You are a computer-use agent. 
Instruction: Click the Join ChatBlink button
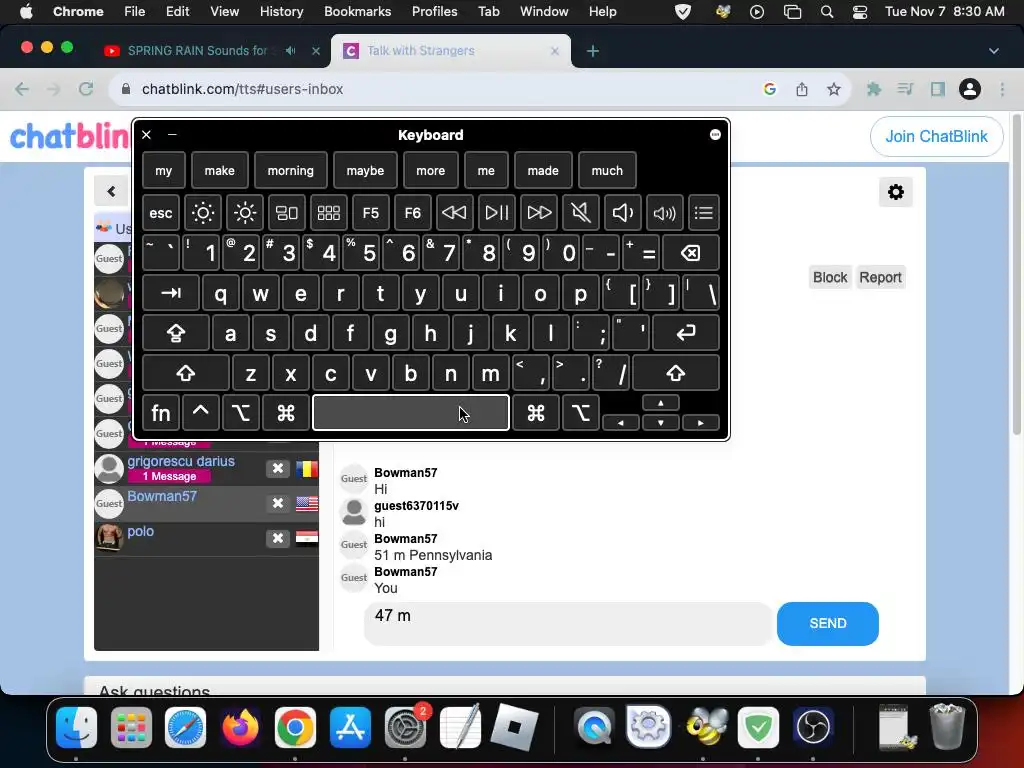click(x=936, y=136)
